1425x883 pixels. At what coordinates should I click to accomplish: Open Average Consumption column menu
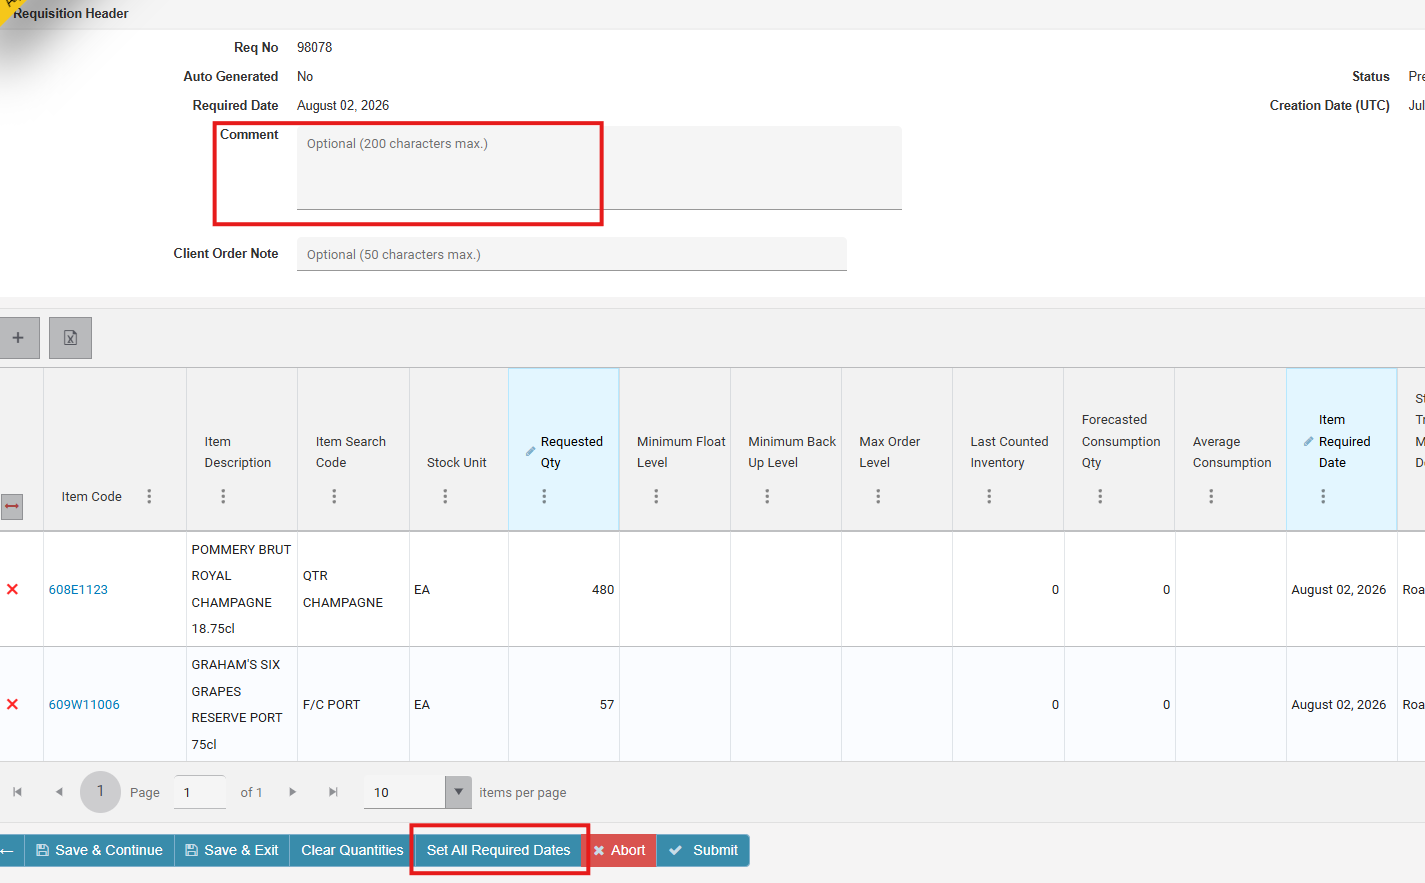coord(1211,496)
